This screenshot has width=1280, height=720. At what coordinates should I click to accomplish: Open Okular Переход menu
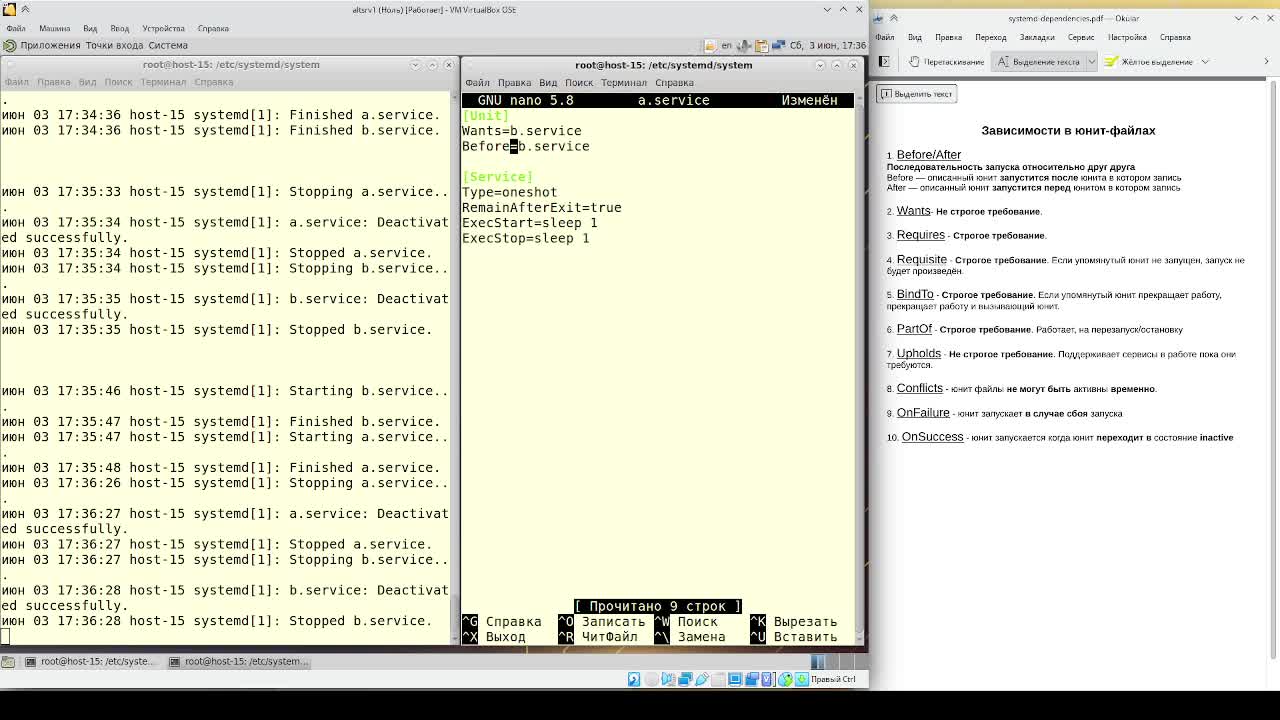pos(991,37)
